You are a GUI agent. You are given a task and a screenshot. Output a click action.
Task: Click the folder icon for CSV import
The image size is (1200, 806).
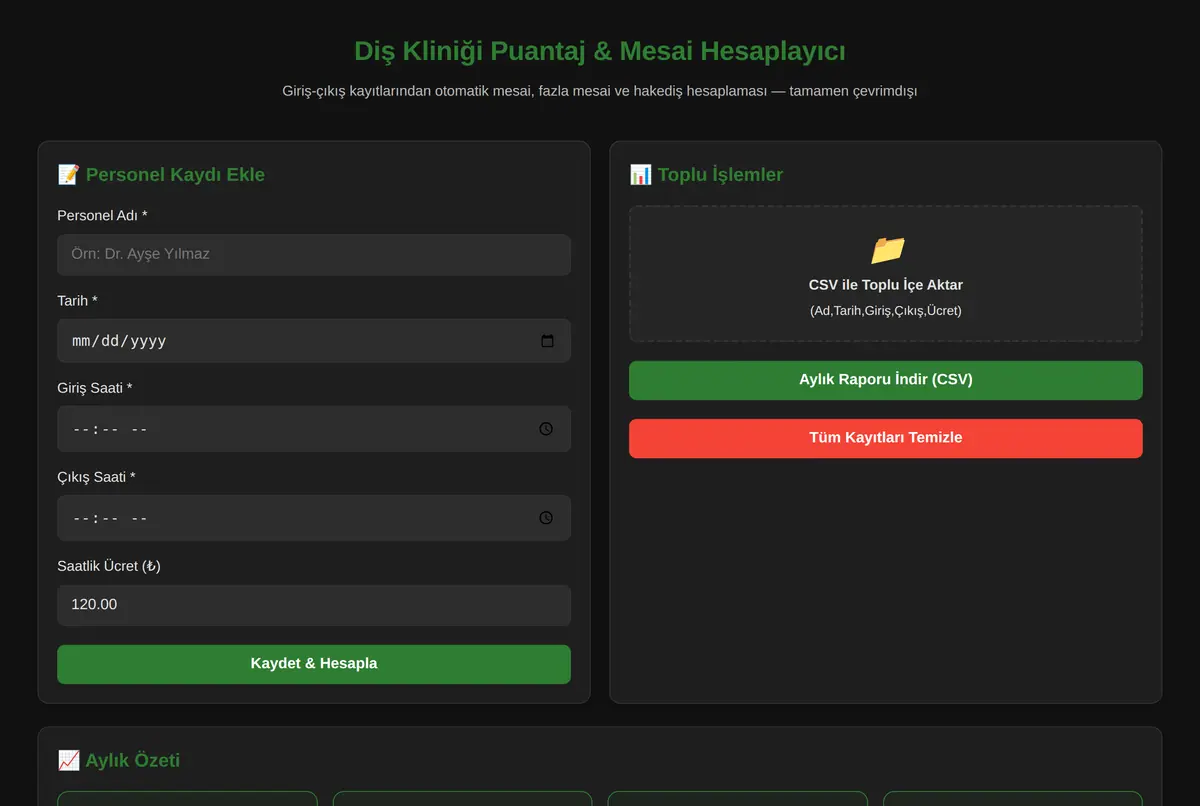(886, 250)
